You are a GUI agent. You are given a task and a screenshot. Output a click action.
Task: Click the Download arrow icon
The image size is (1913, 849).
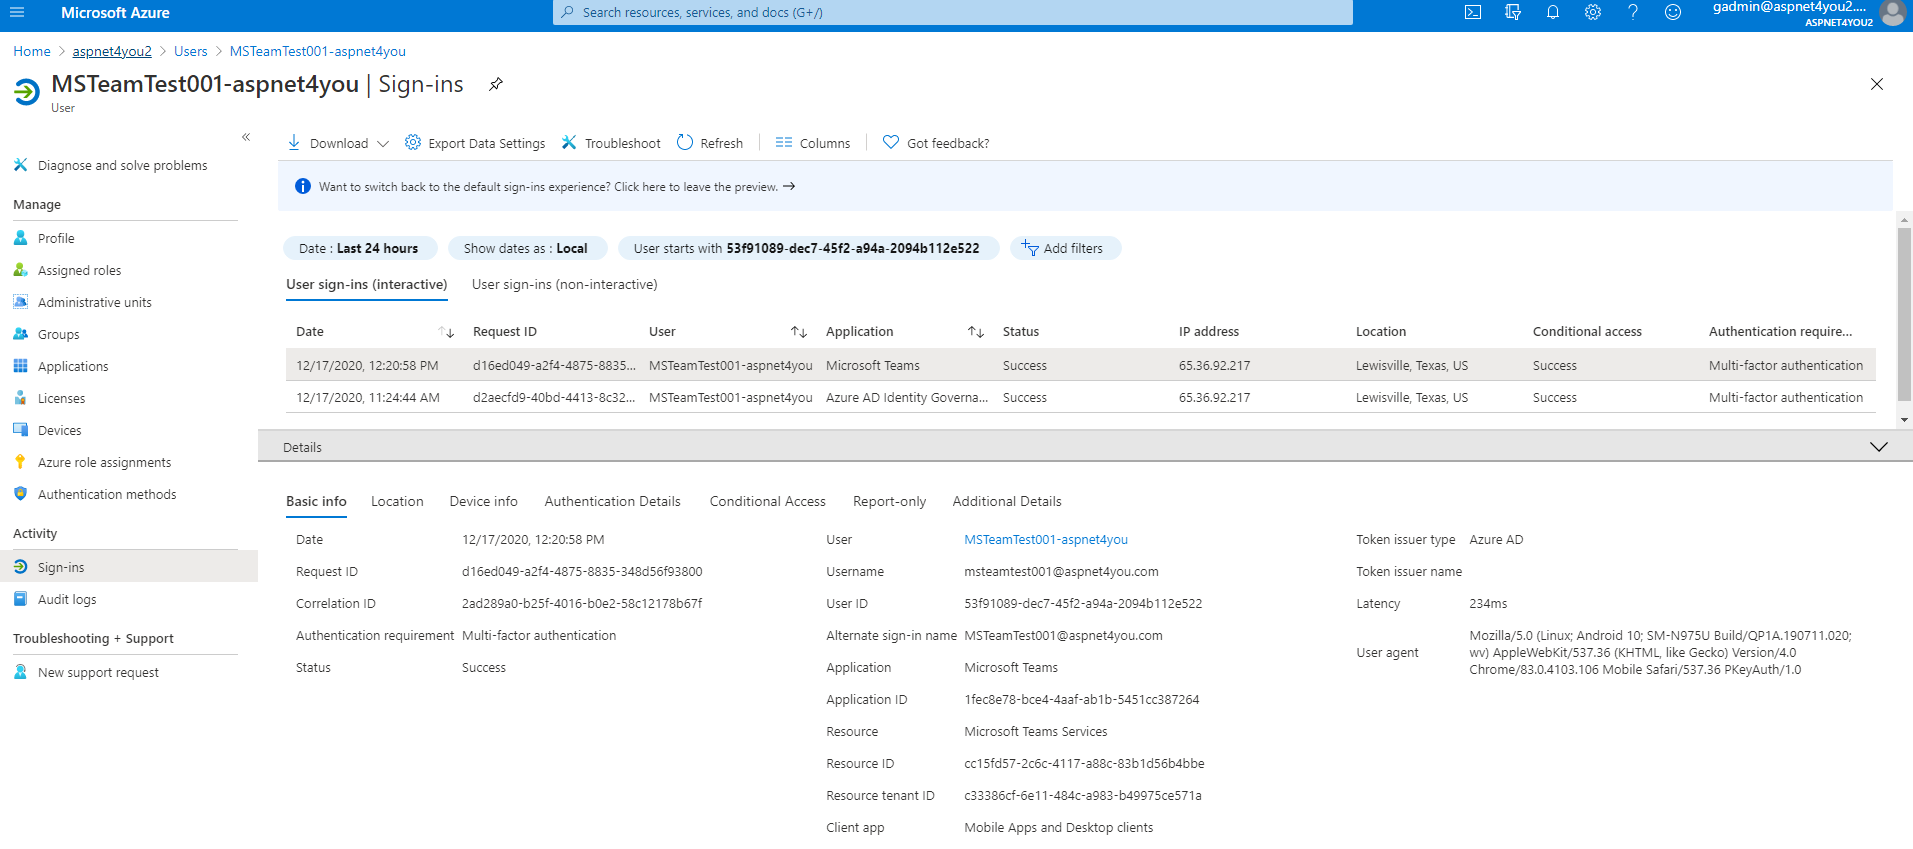294,143
